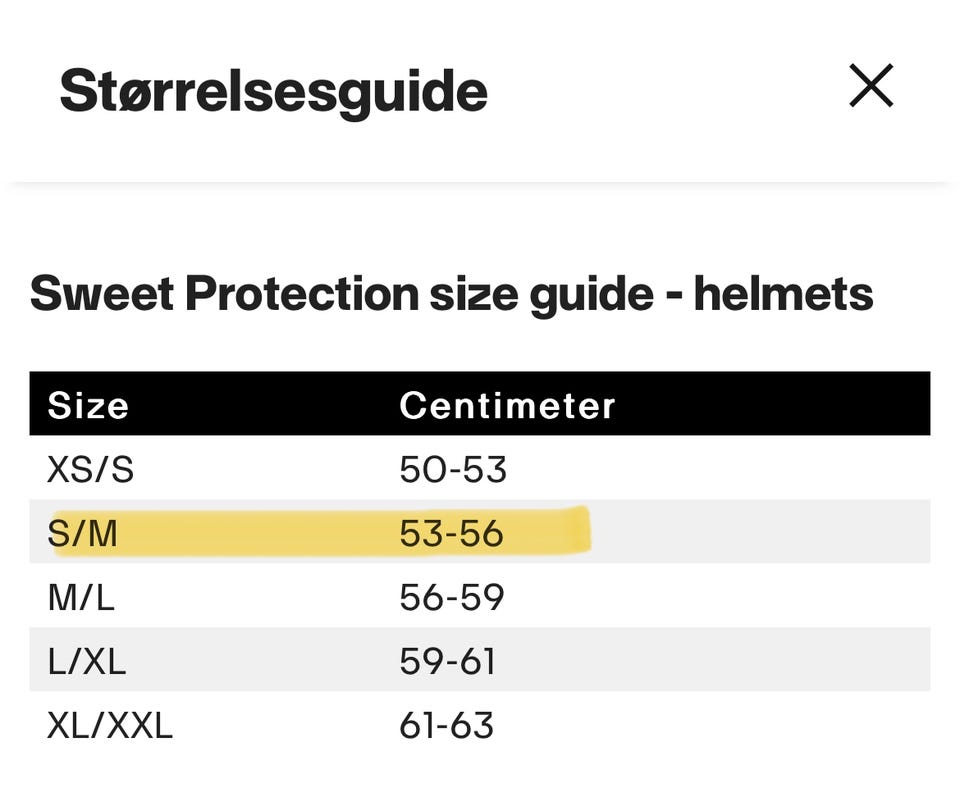
Task: Select the Centimeter column header
Action: [x=507, y=405]
